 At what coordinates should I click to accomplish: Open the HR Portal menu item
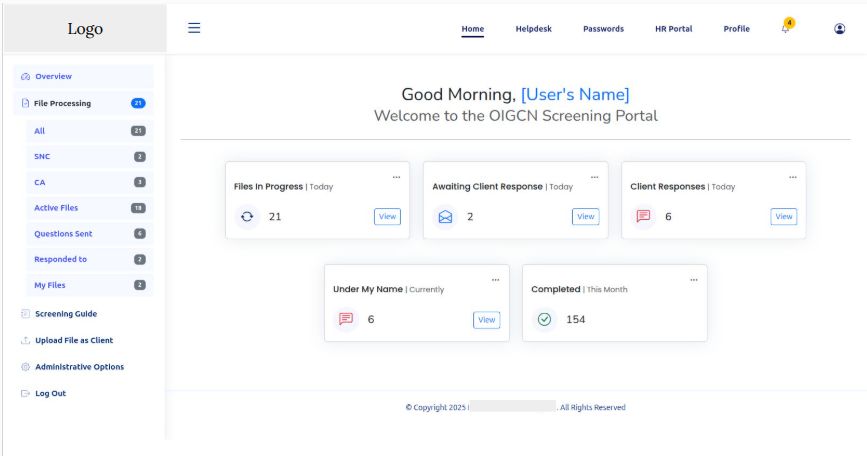tap(673, 29)
